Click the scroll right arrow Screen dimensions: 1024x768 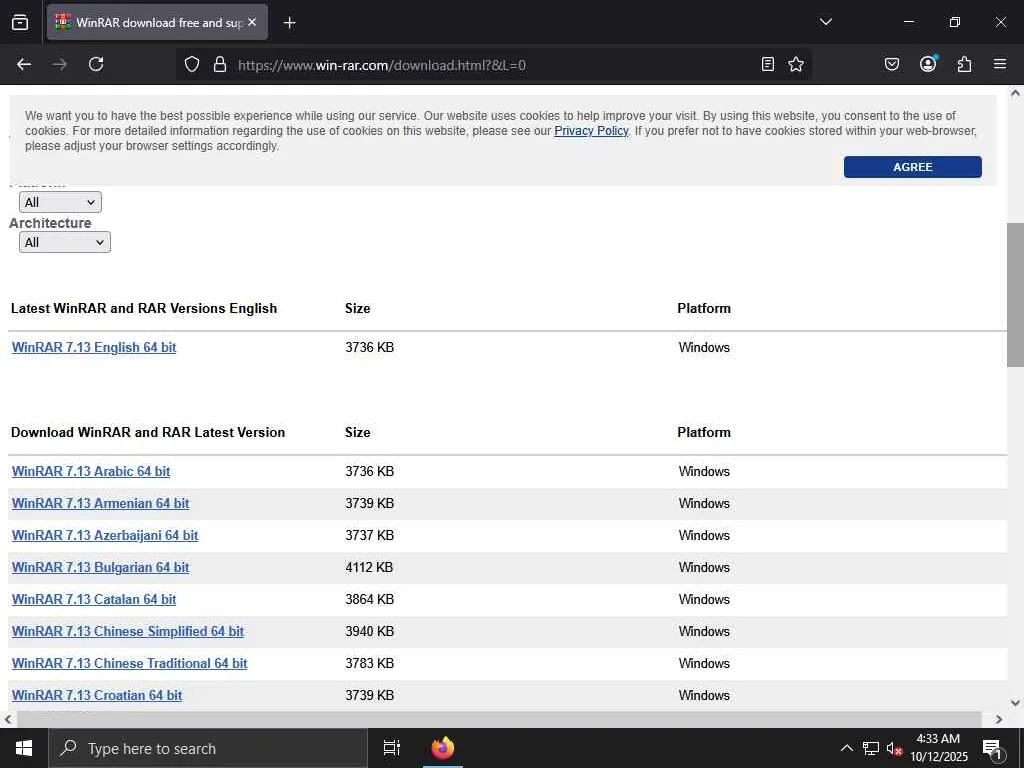click(999, 719)
